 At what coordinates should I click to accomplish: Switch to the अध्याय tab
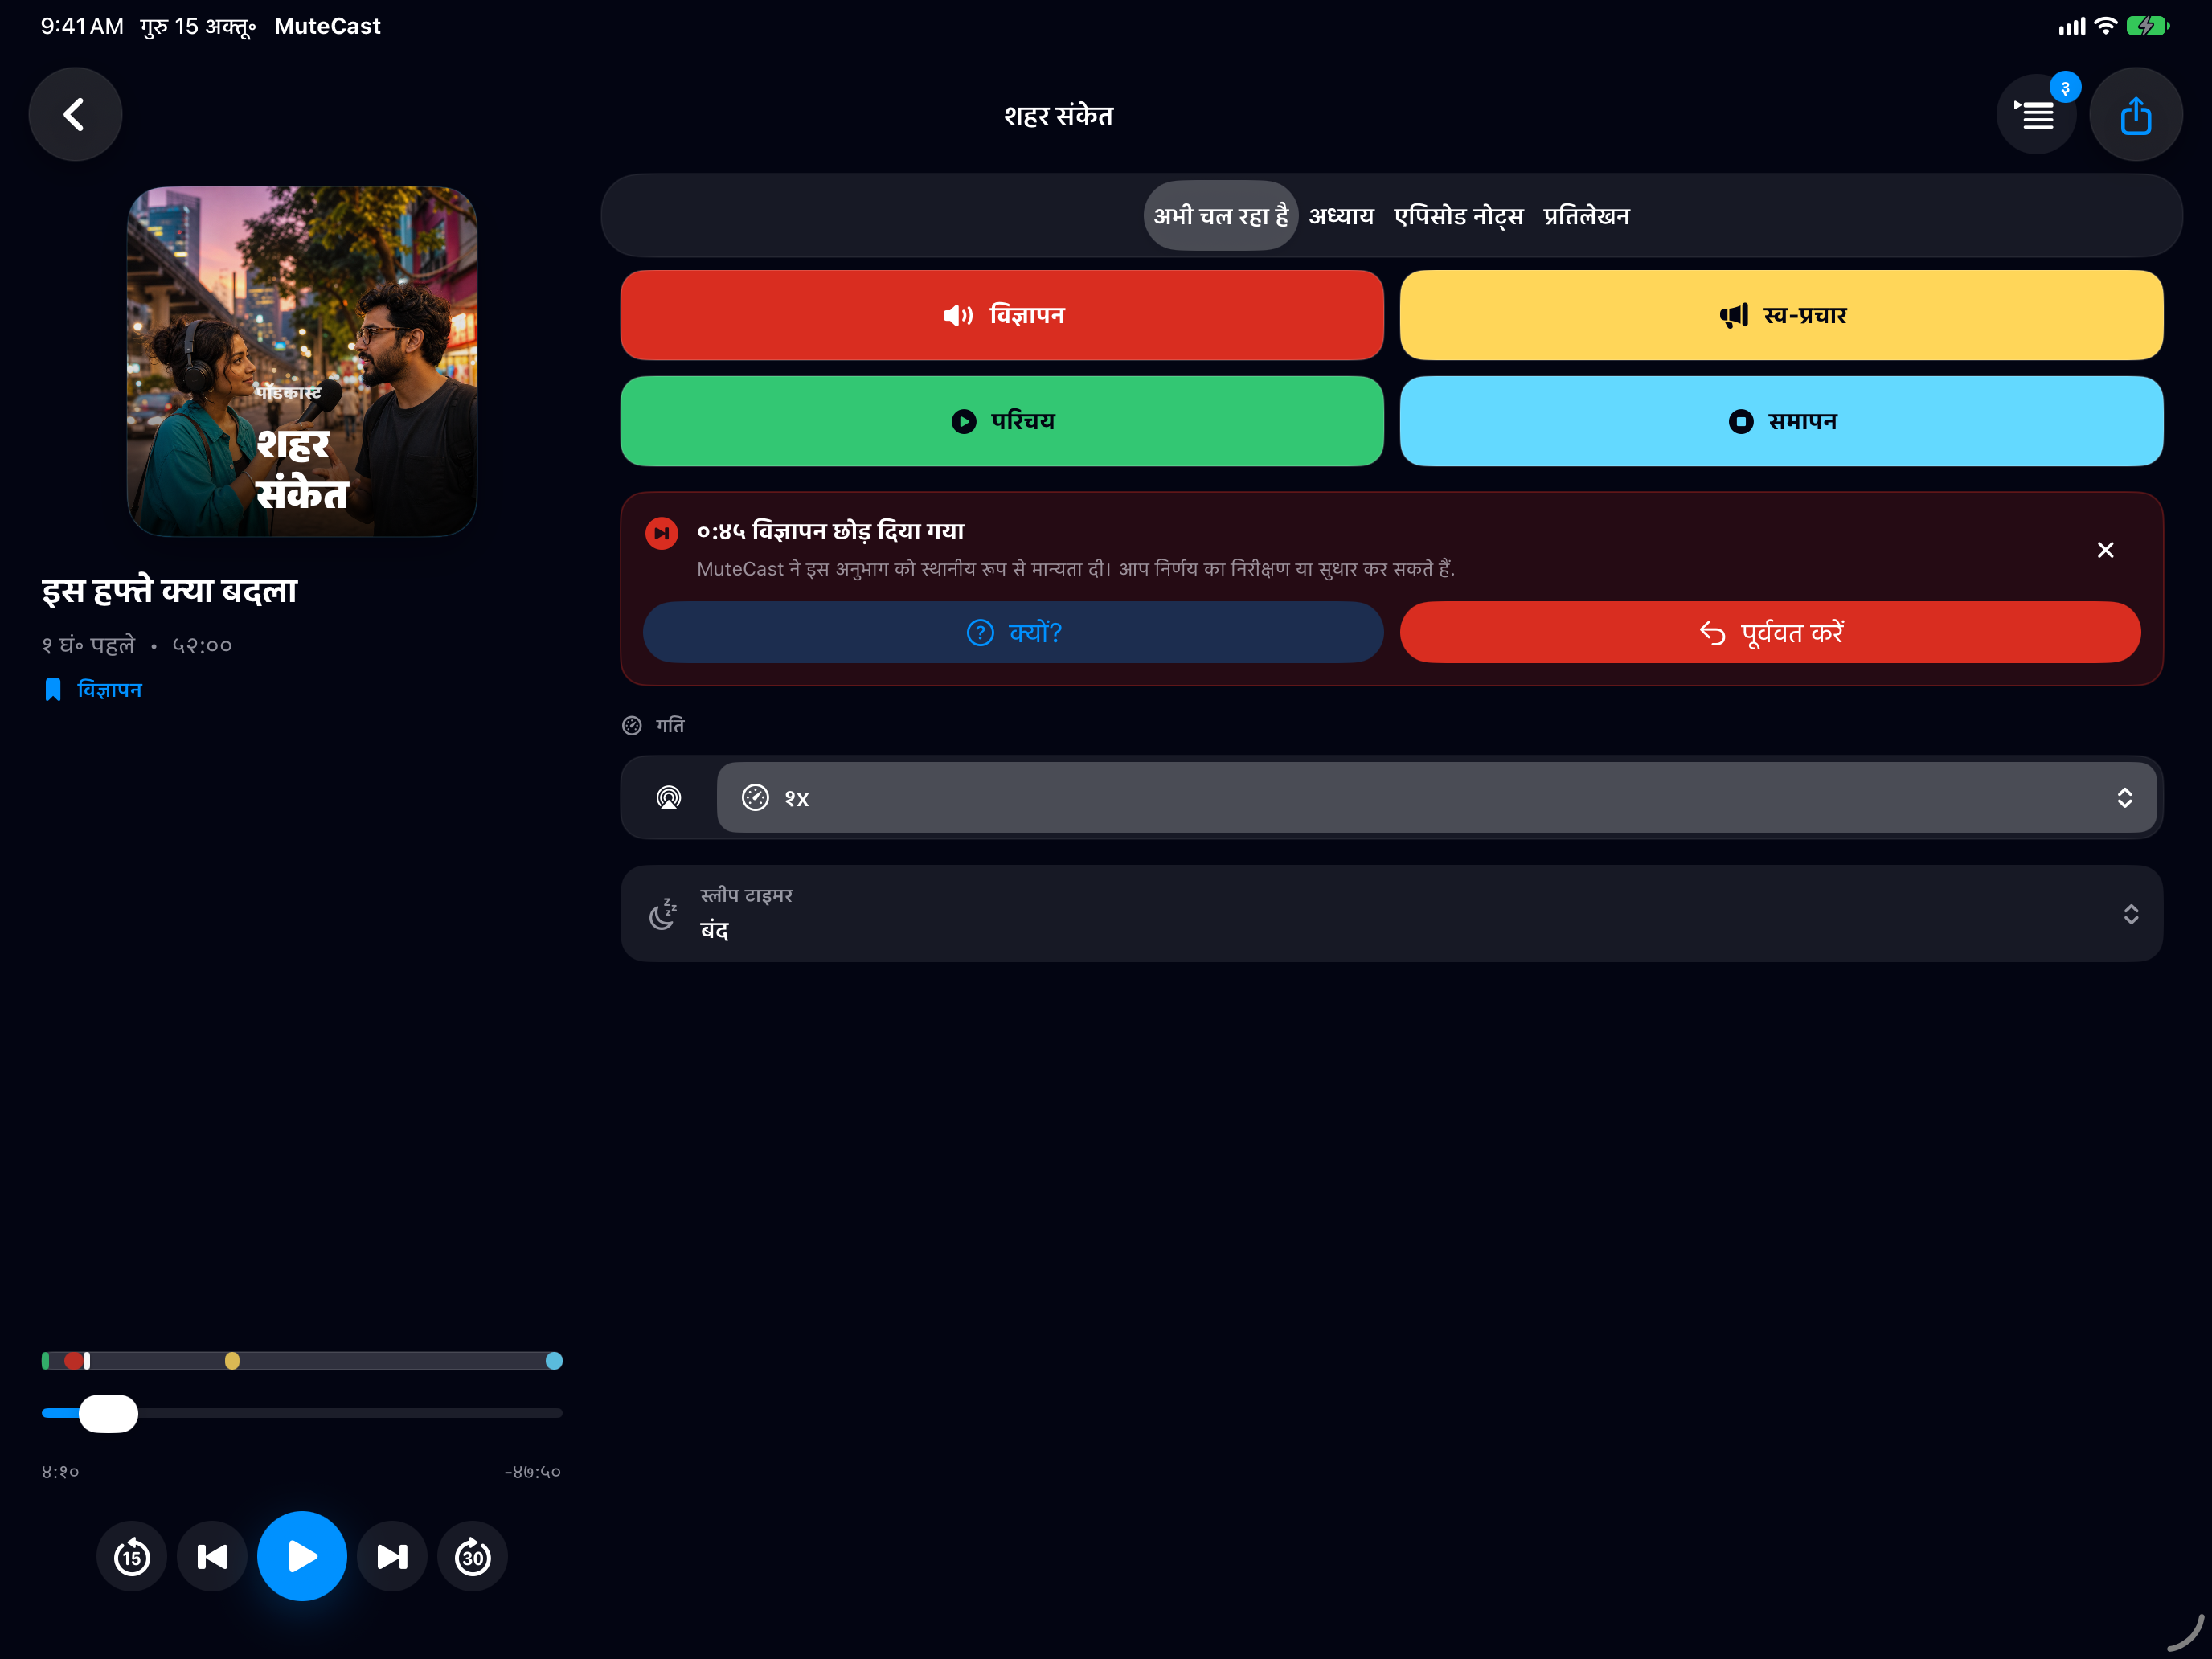[1341, 216]
